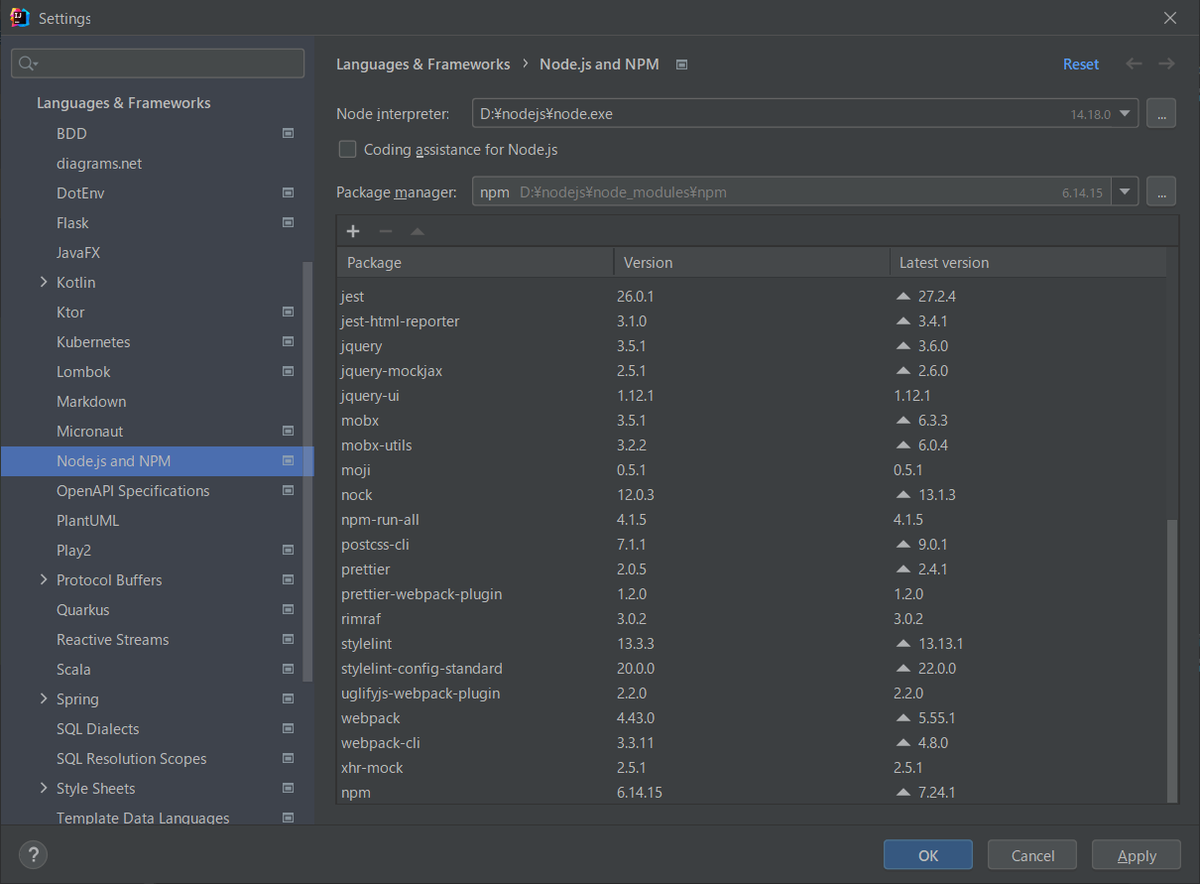Screen dimensions: 1200x884
Task: Click the project icon on the Ktor row
Action: click(288, 312)
